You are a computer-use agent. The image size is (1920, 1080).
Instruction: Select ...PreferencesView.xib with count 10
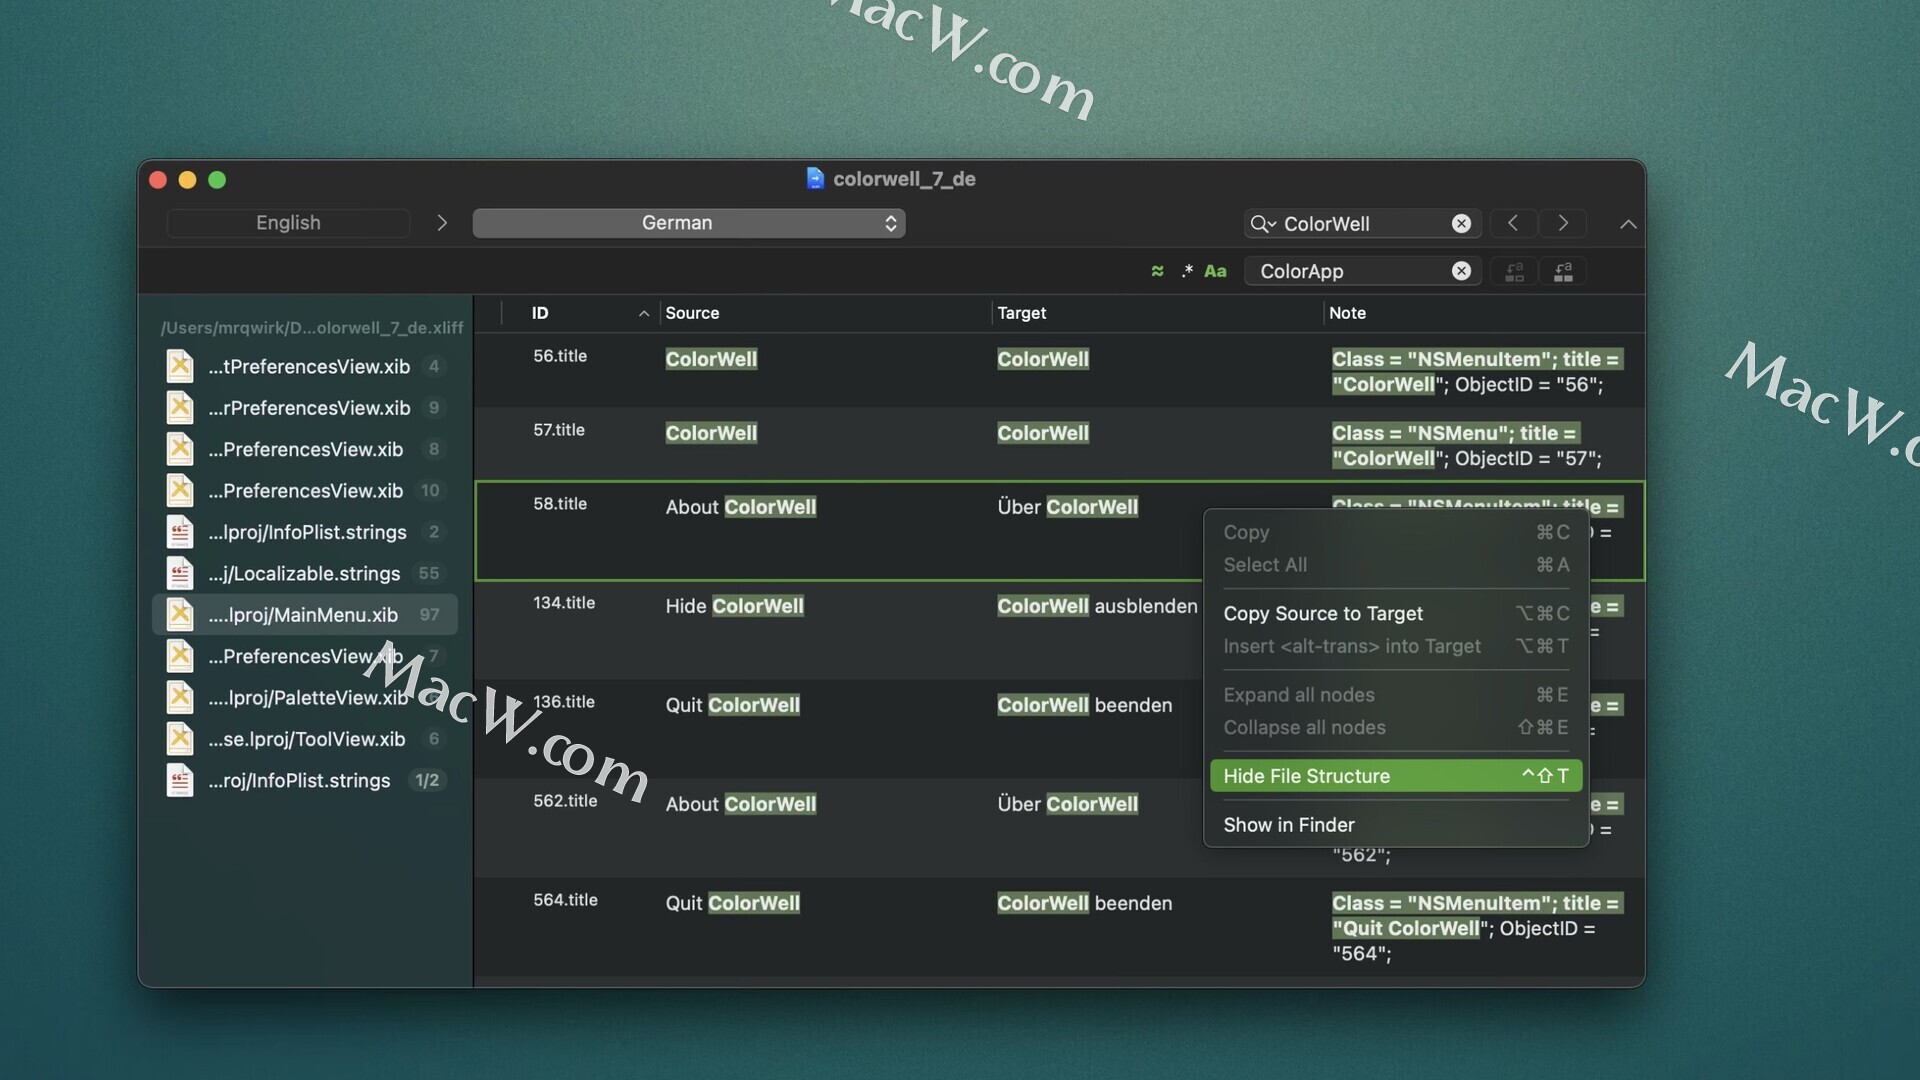coord(305,491)
